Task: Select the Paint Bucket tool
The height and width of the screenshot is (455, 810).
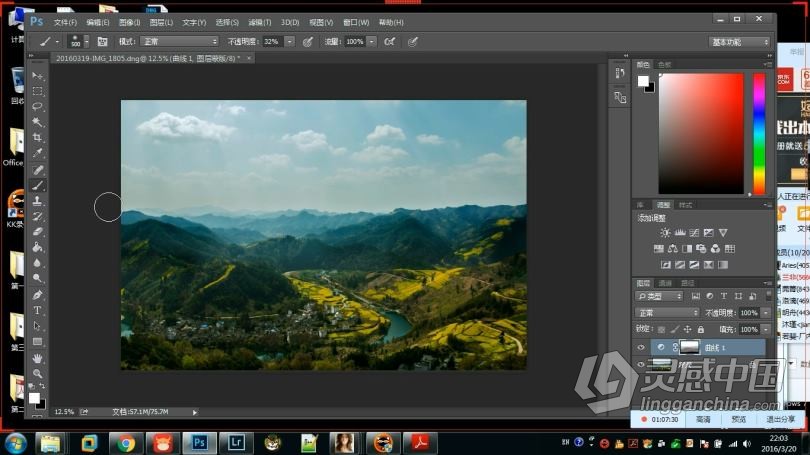Action: click(x=38, y=247)
